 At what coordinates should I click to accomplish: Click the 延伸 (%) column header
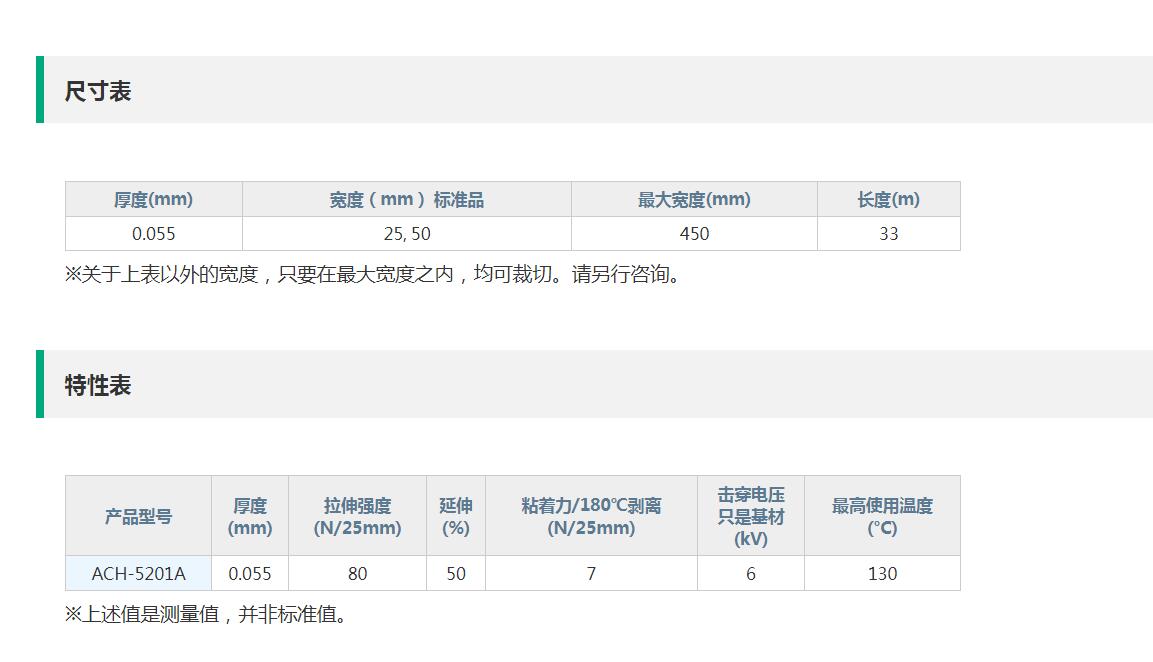[456, 516]
